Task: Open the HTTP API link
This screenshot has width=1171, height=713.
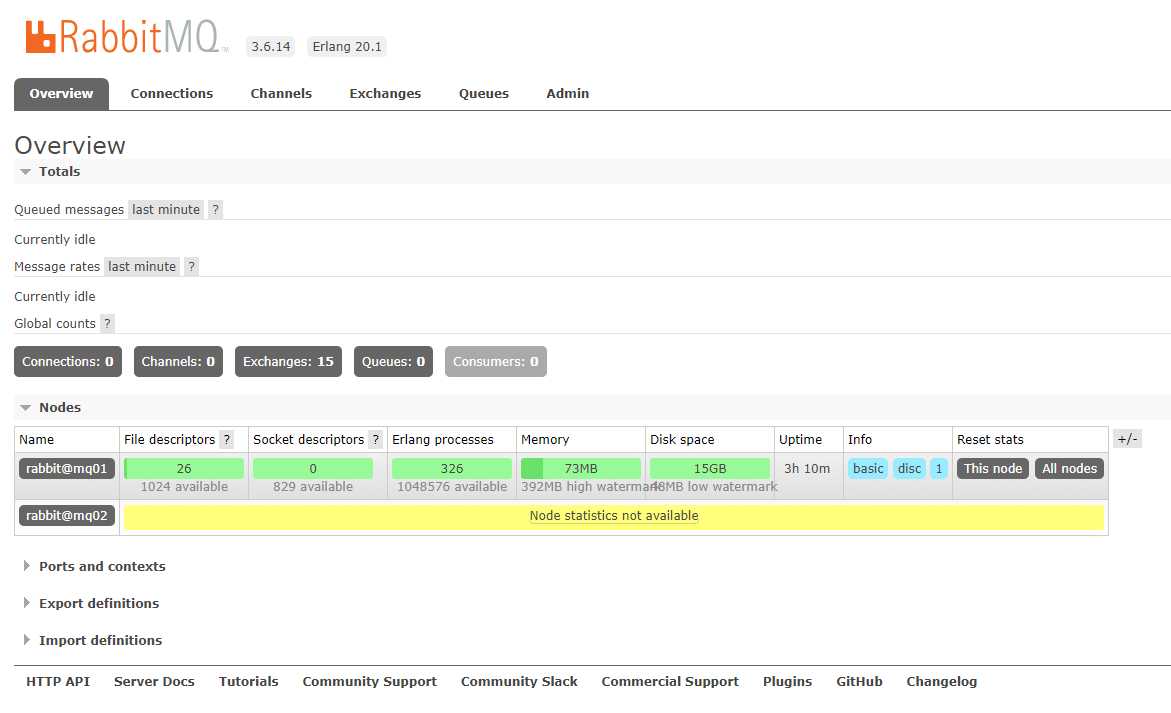Action: click(x=58, y=682)
